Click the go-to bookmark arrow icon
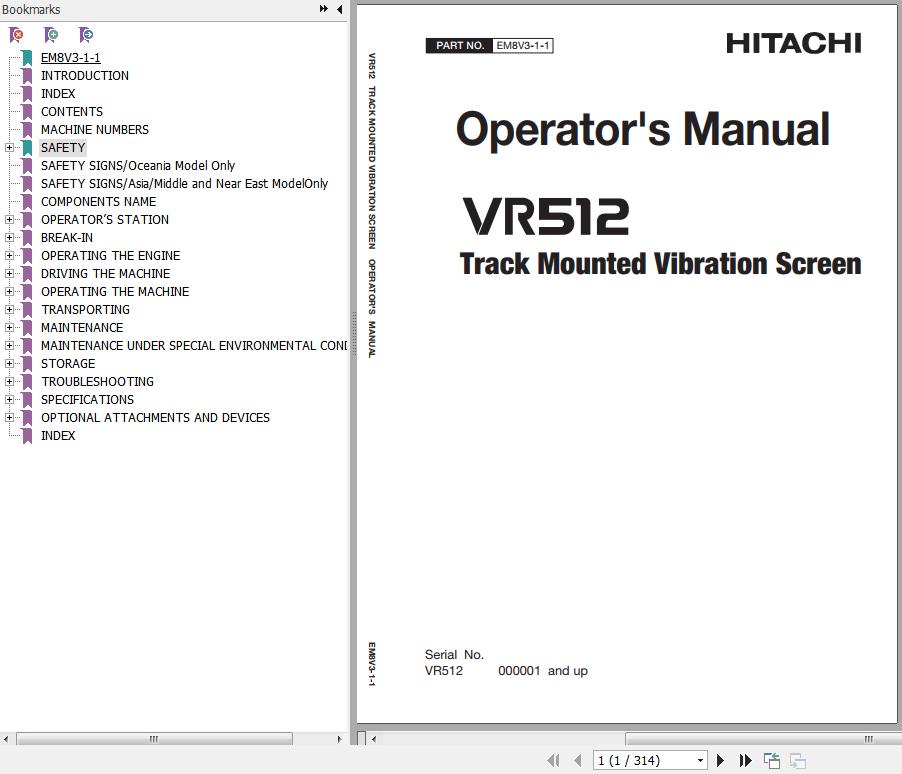 click(x=86, y=35)
